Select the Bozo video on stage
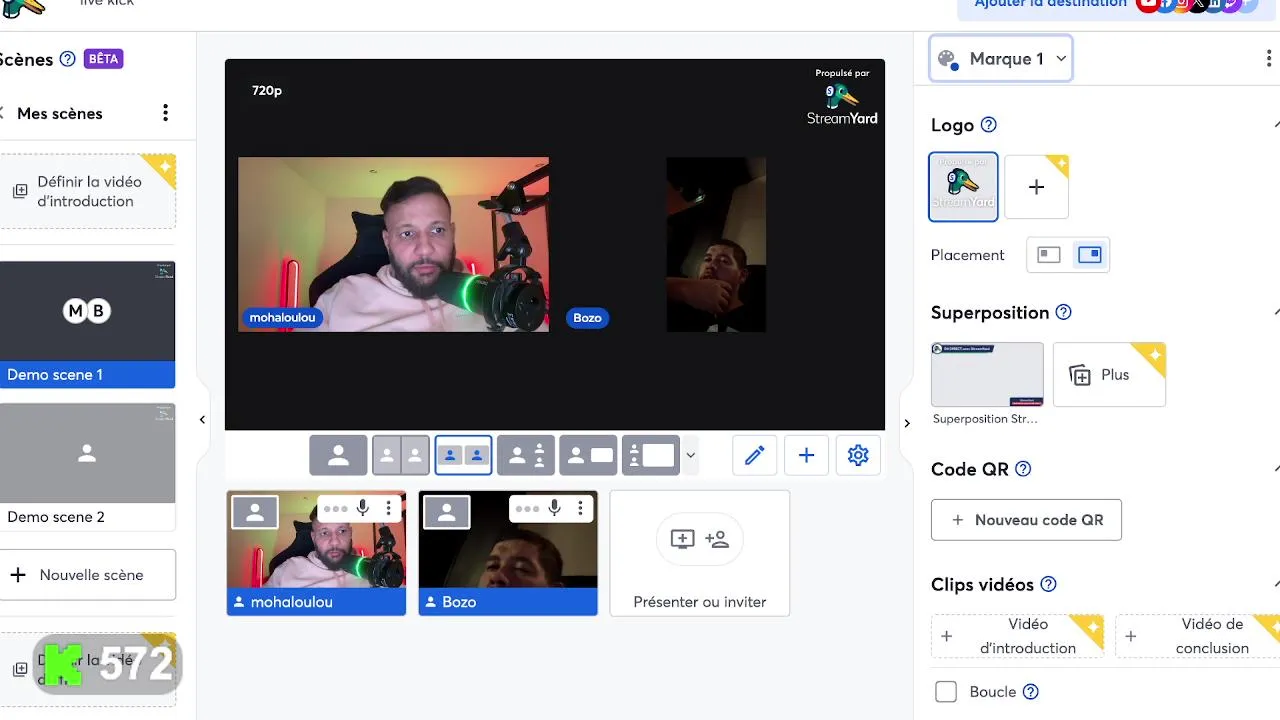Screen dimensions: 1280x720 click(716, 244)
